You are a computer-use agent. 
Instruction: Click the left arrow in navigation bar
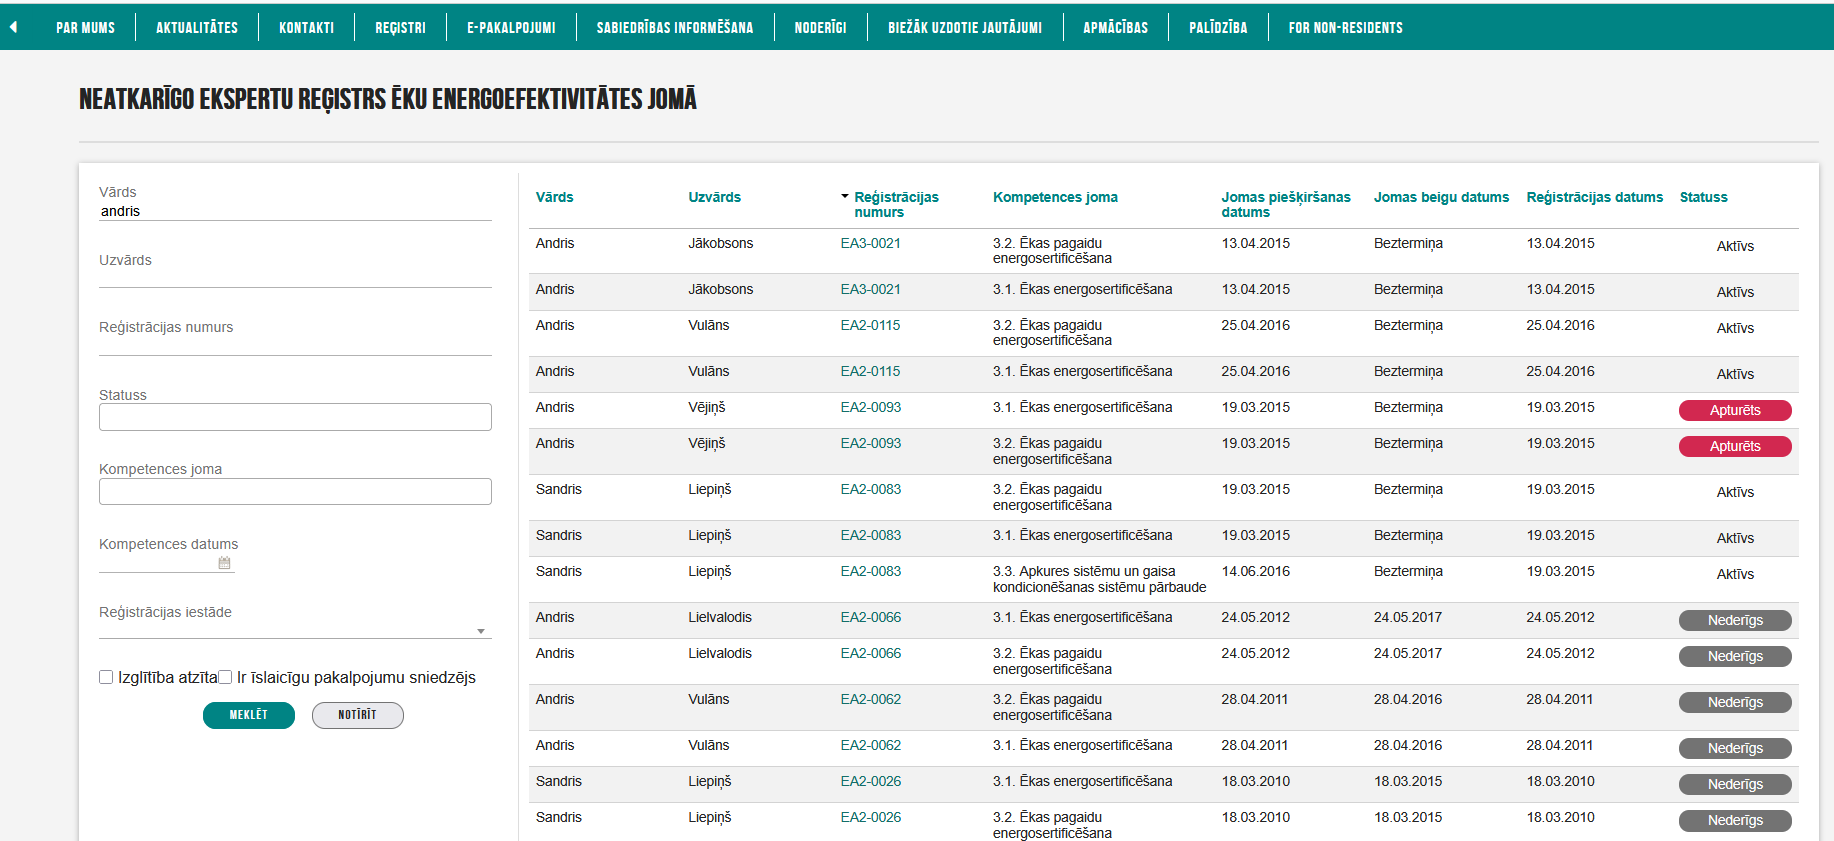click(x=13, y=28)
